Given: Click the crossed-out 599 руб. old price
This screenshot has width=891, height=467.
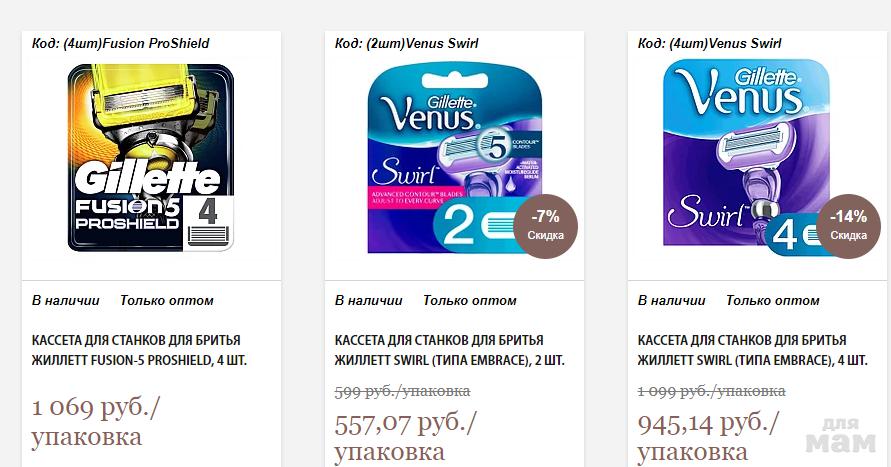Looking at the screenshot, I should tap(402, 391).
